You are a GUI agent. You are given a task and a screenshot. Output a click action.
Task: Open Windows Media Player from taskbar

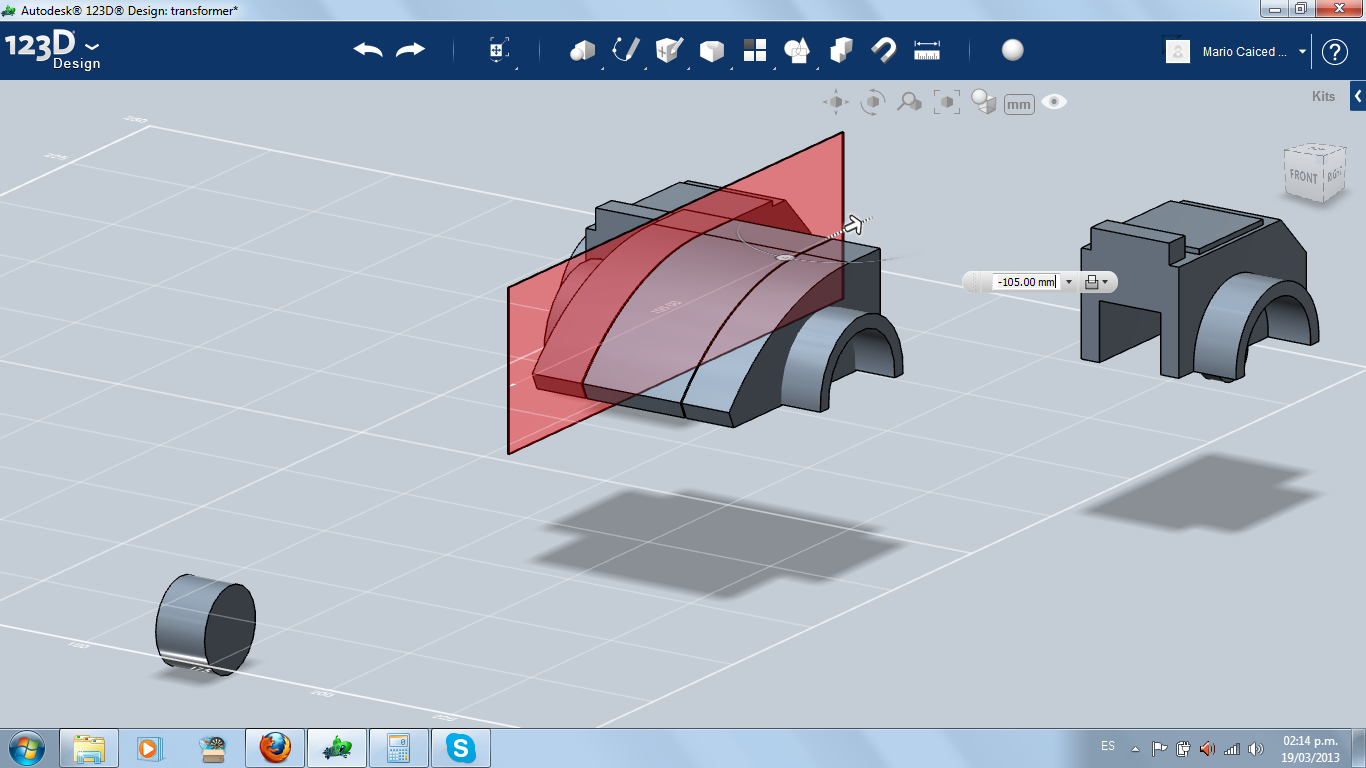(x=150, y=748)
